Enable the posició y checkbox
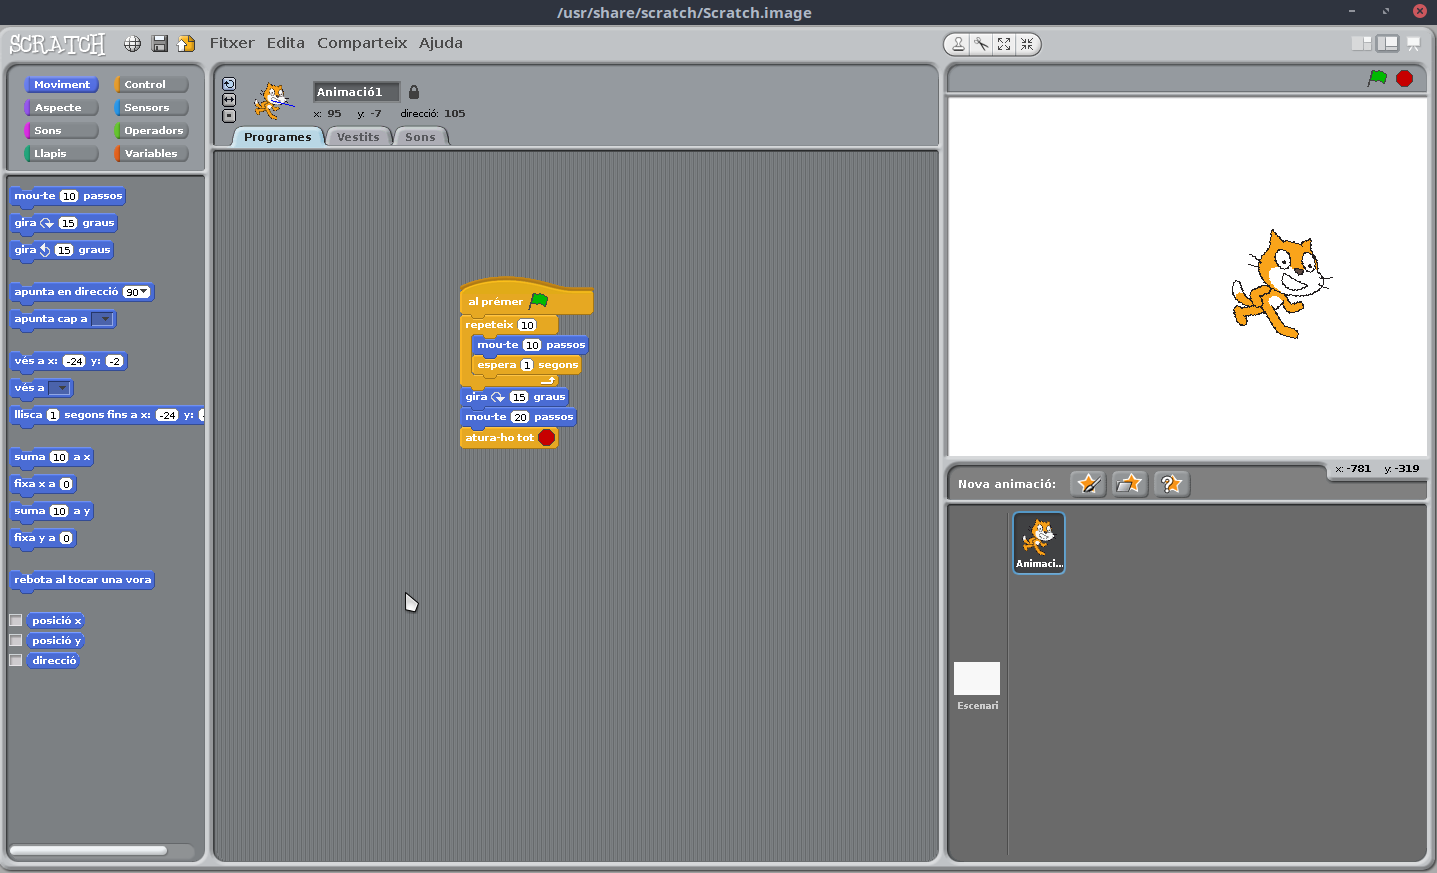Screen dimensions: 1437x873 coord(16,641)
